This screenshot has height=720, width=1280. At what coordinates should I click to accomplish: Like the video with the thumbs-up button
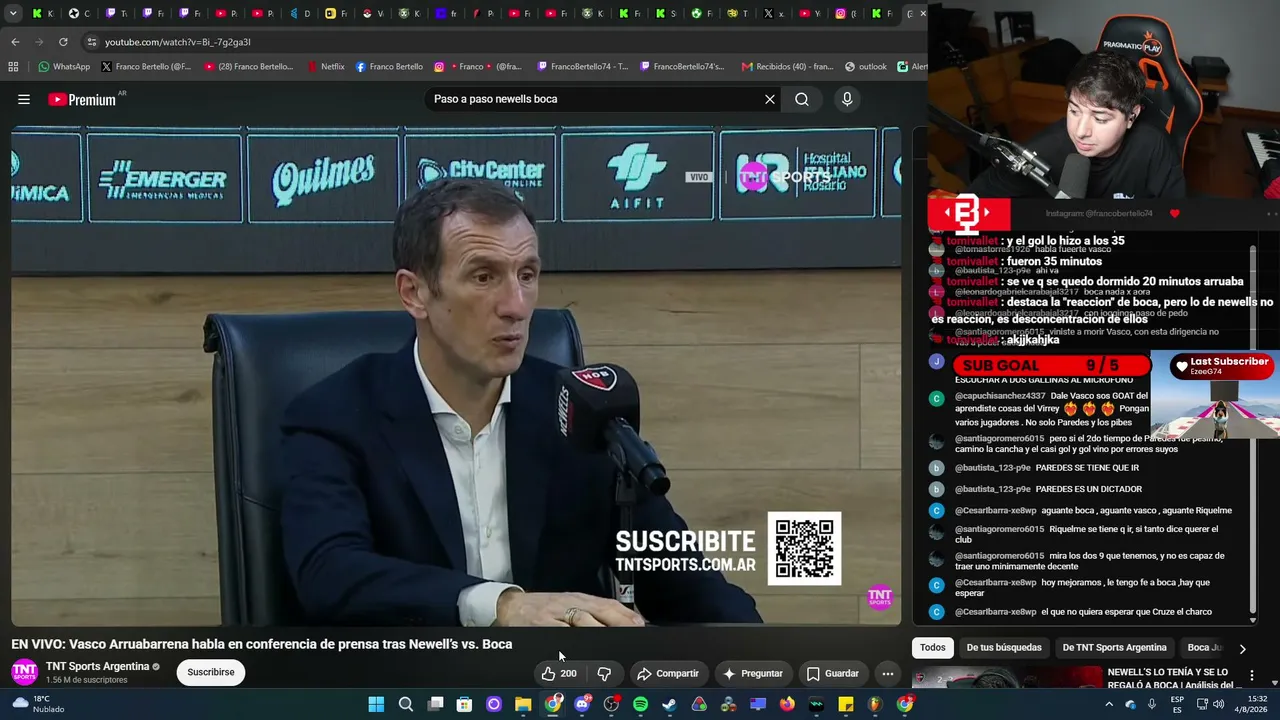pos(559,673)
